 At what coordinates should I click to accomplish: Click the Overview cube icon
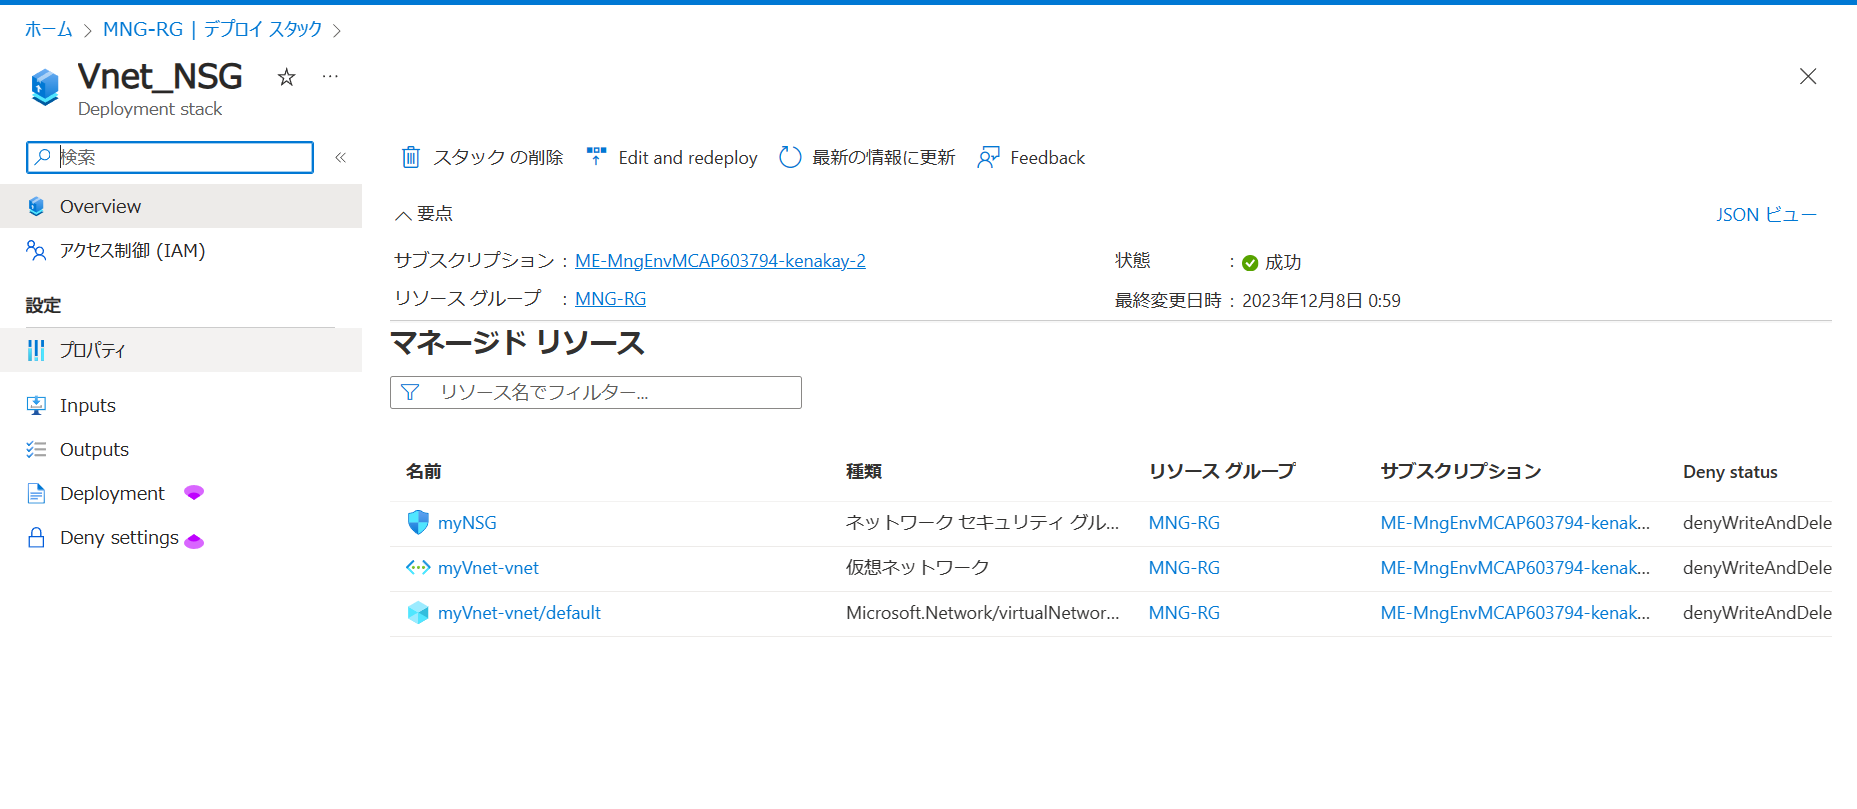point(37,206)
